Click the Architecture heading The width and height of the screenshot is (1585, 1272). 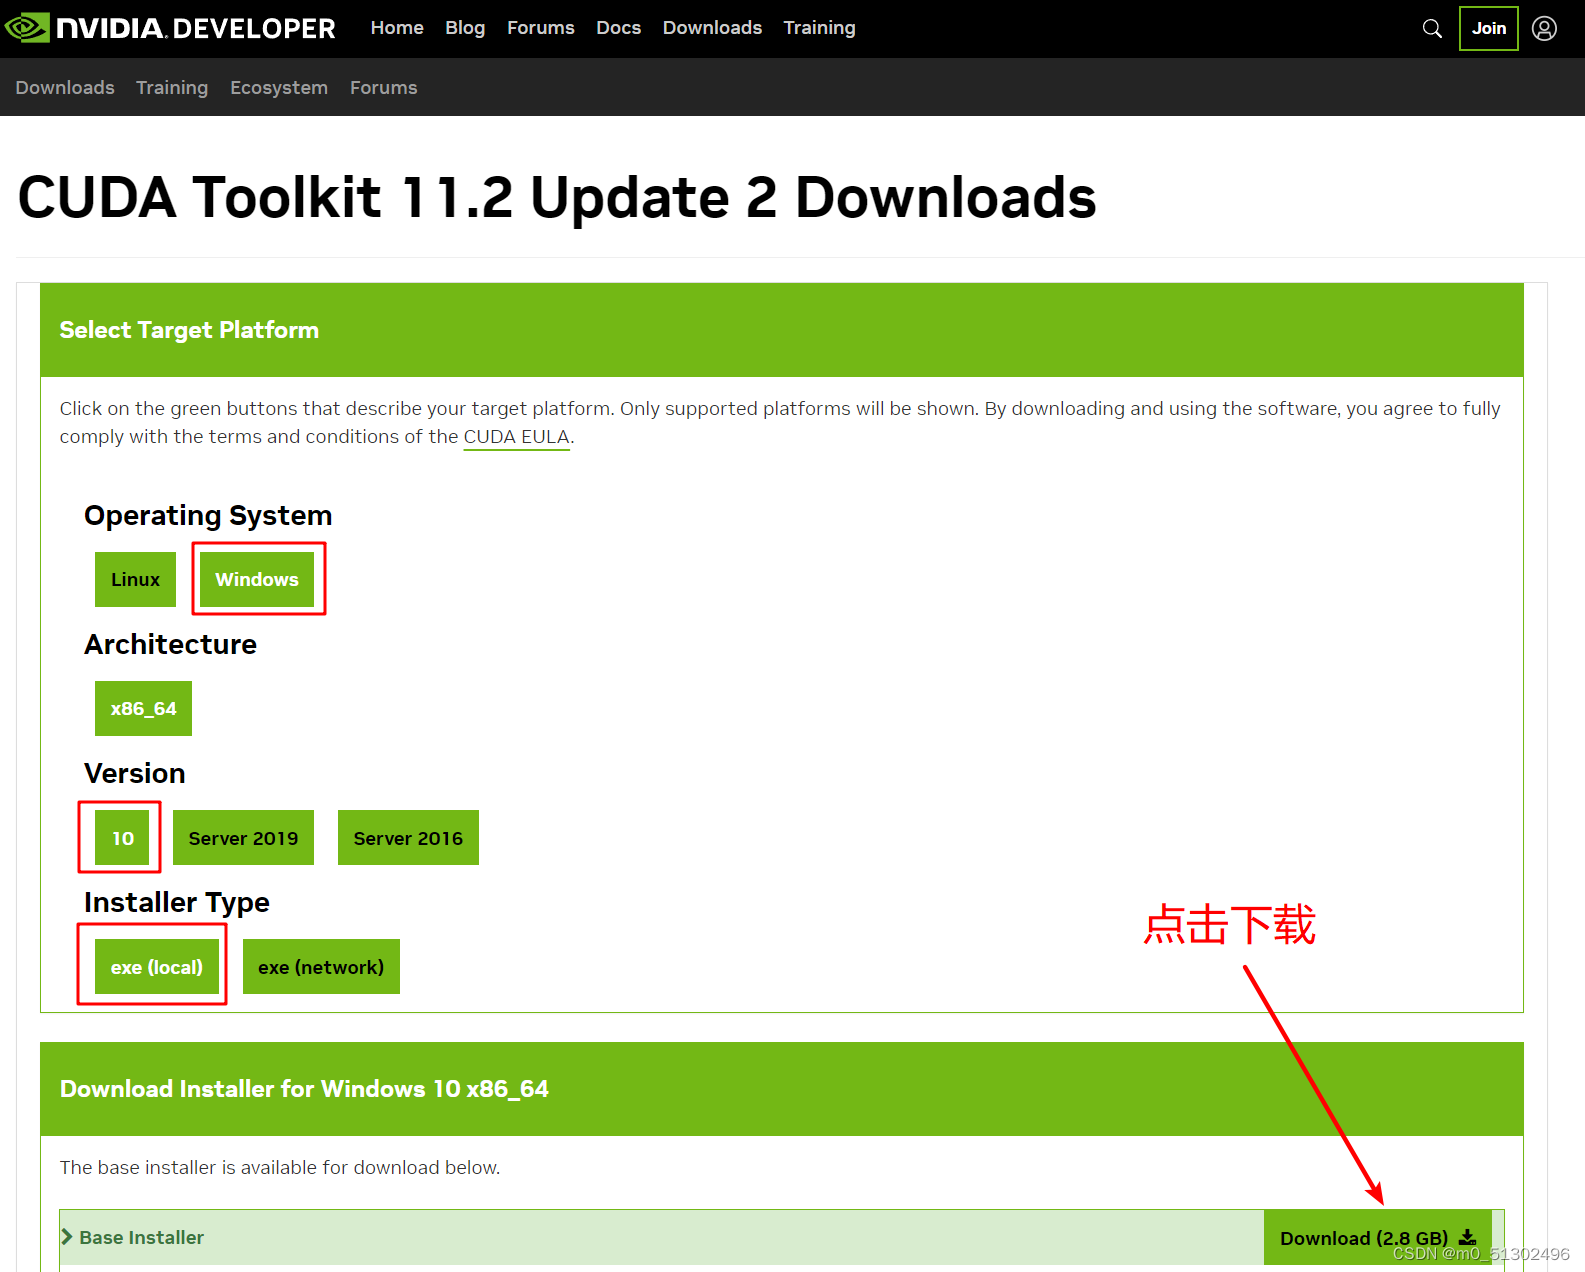(x=170, y=645)
